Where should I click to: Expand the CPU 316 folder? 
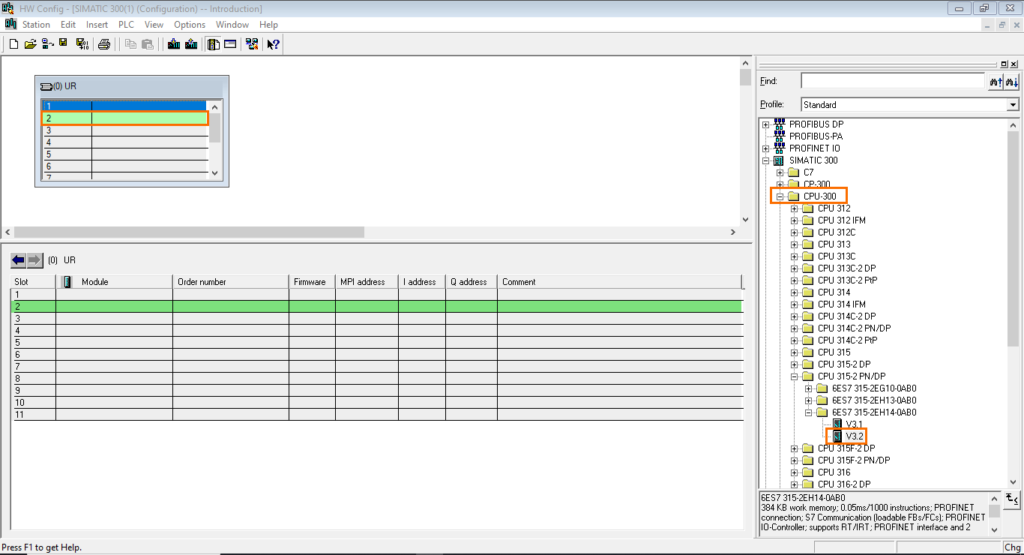(x=794, y=473)
